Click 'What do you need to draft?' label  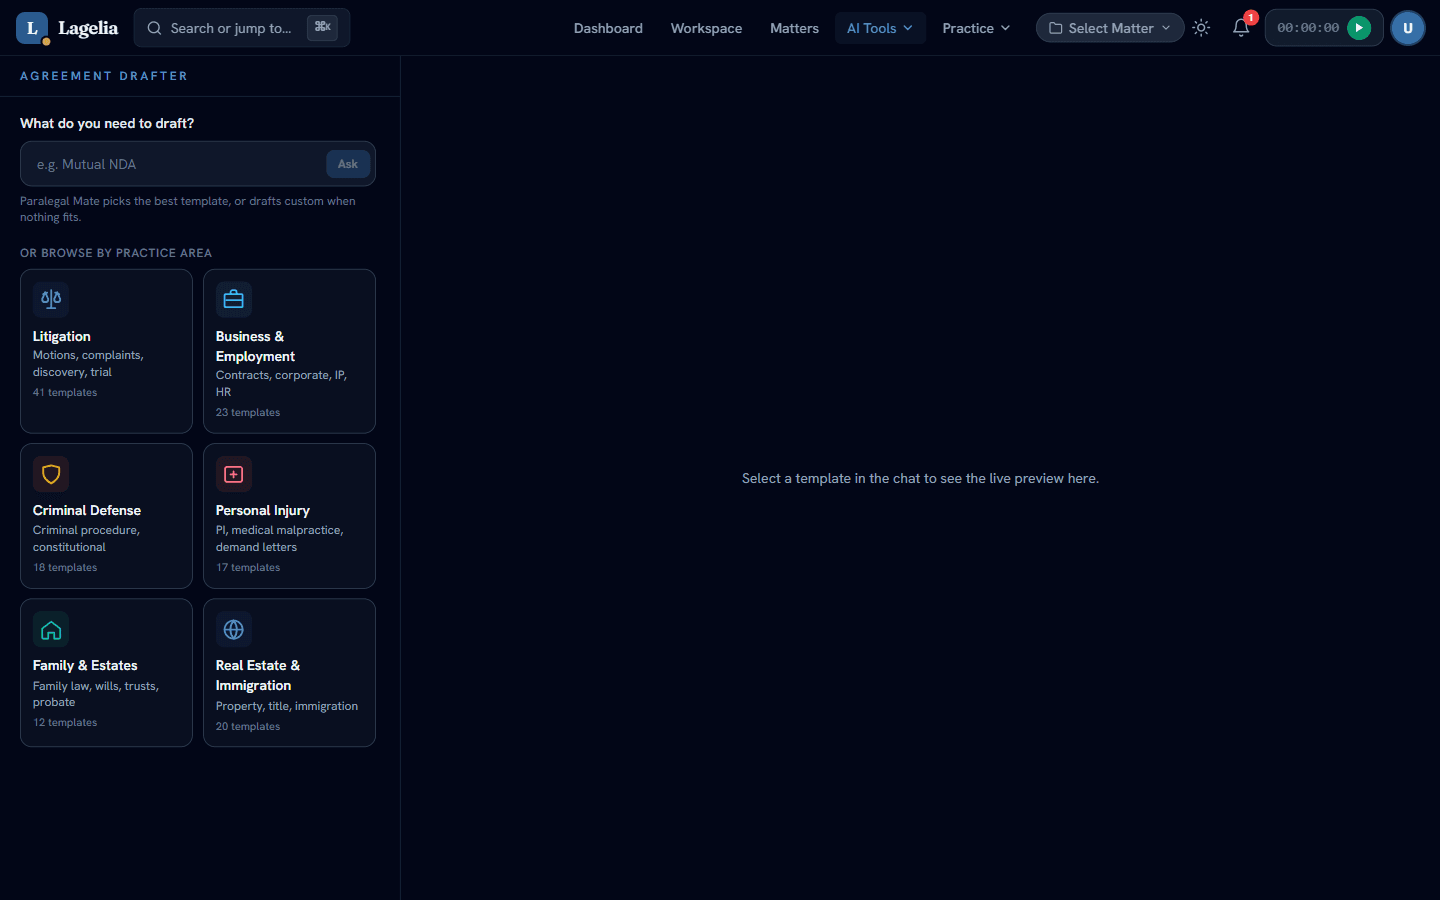pos(107,123)
